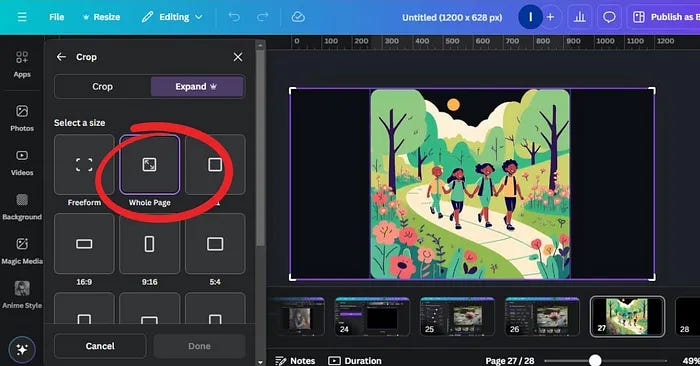This screenshot has width=700, height=366.
Task: Select the 5:4 size option
Action: pos(215,244)
